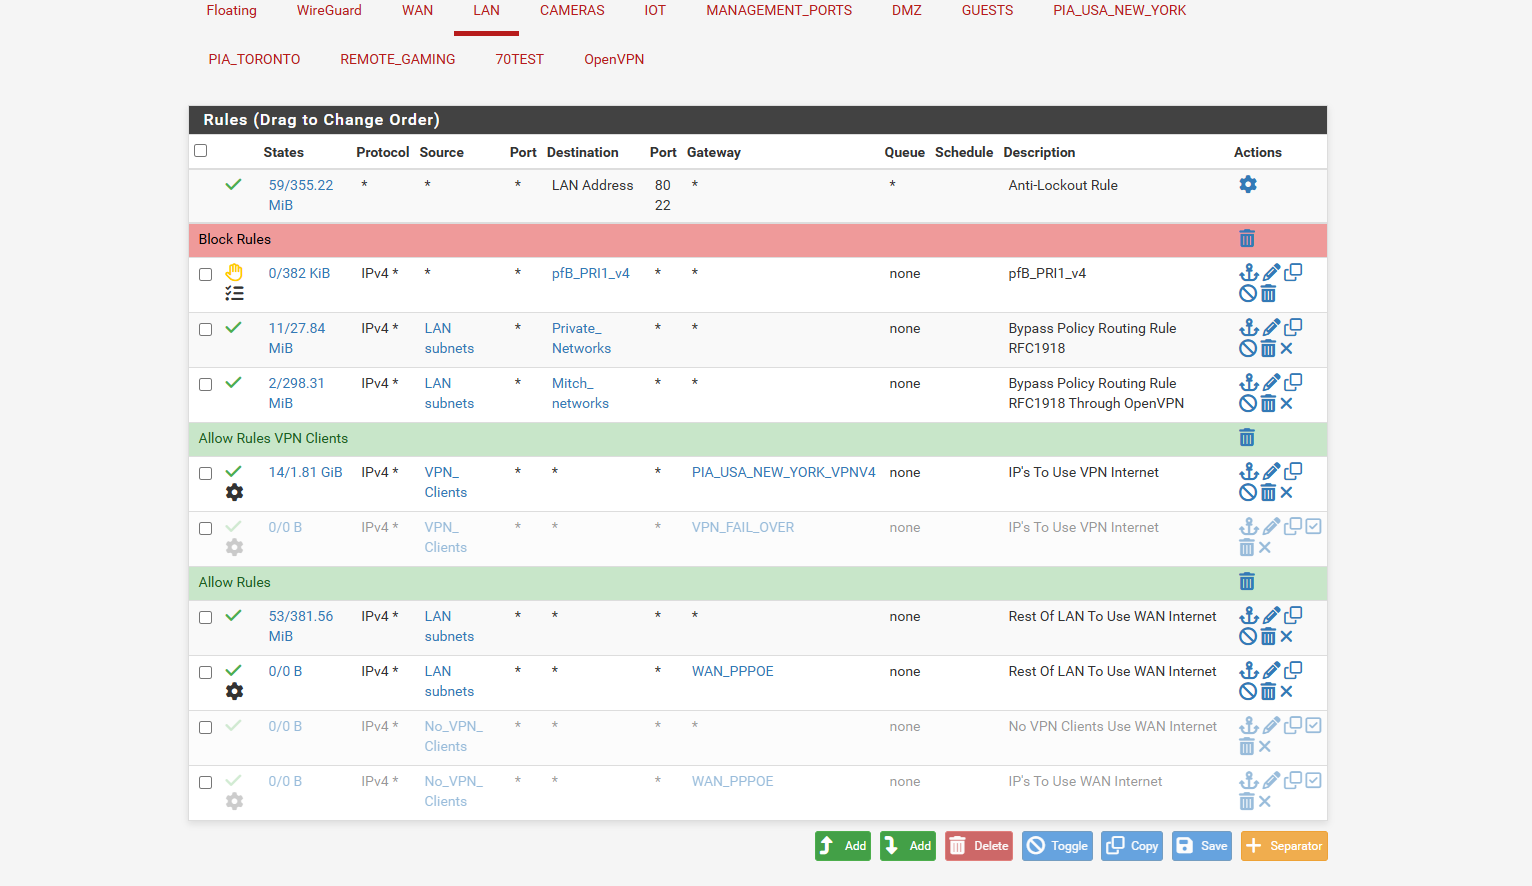This screenshot has width=1532, height=886.
Task: Toggle the select-all rules checkbox in header
Action: pos(200,151)
